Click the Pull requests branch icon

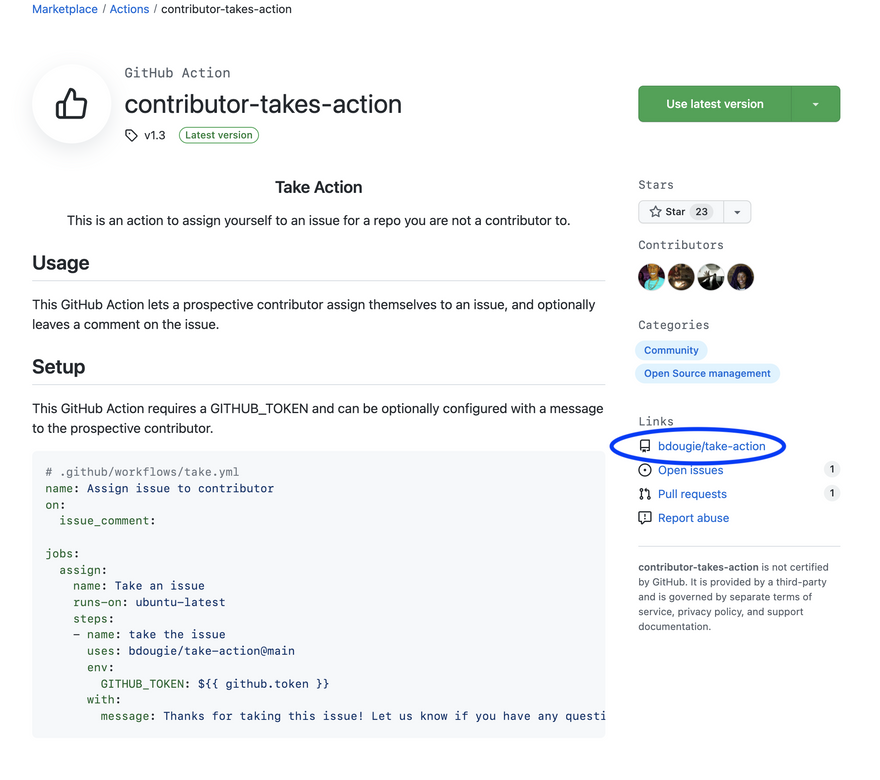click(645, 494)
